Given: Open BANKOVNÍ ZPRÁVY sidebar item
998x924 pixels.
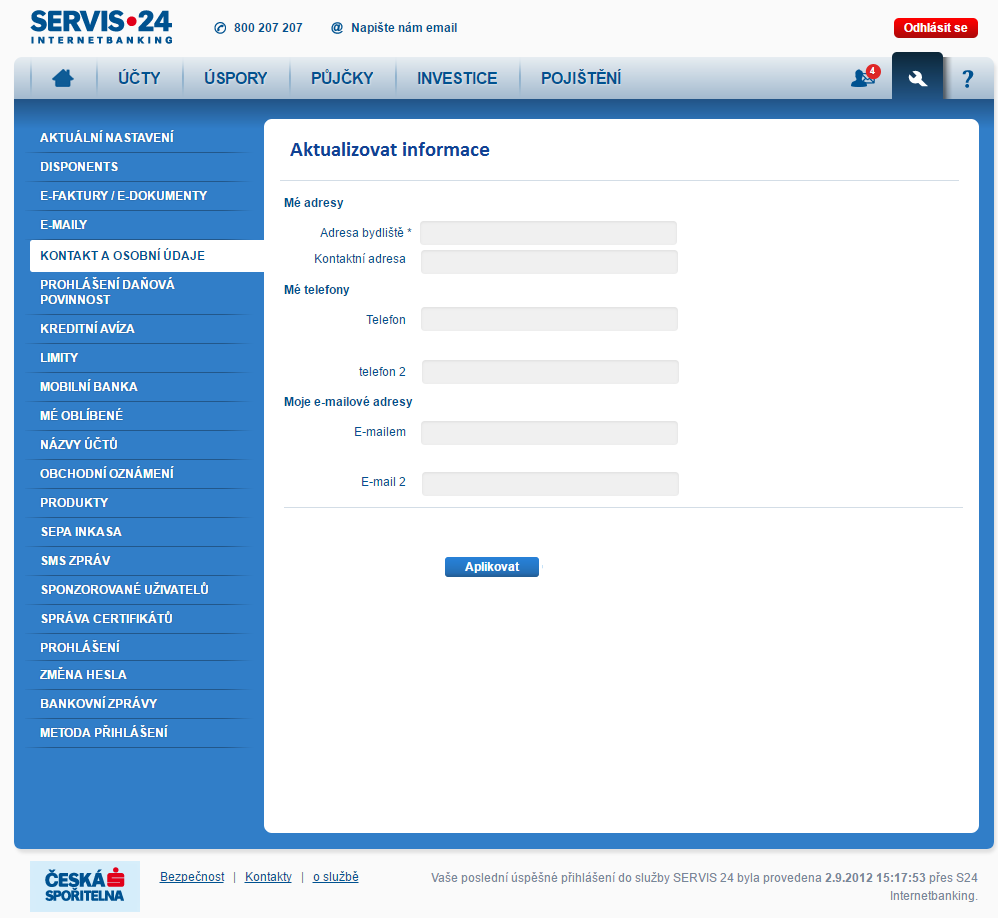Looking at the screenshot, I should 99,704.
